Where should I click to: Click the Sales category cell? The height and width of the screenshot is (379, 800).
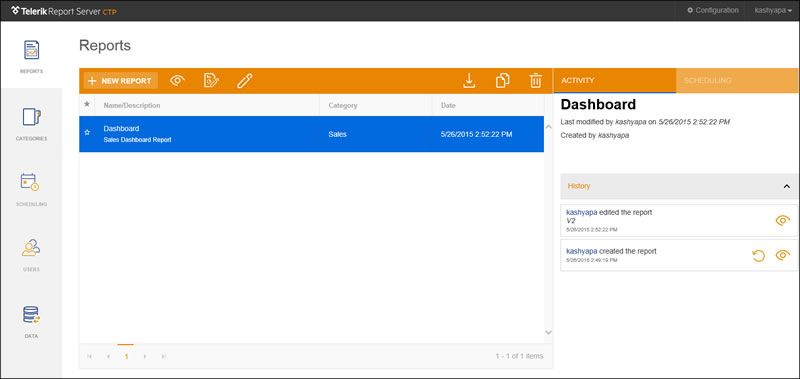(337, 135)
